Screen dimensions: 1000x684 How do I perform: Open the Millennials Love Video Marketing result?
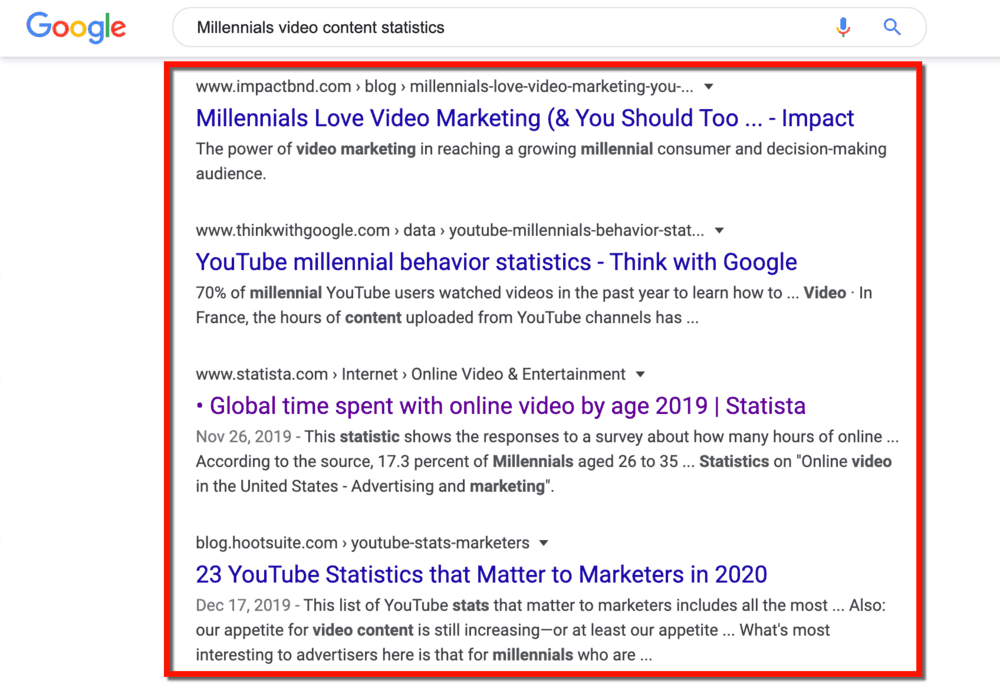point(524,118)
